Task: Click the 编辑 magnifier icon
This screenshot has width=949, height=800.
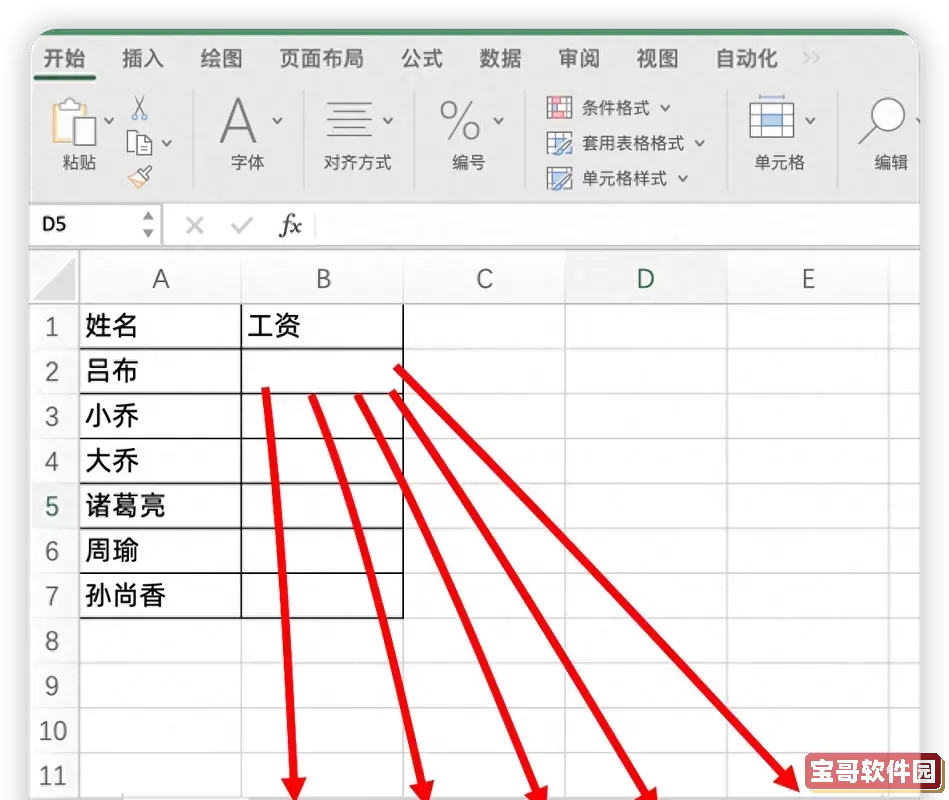Action: (882, 121)
